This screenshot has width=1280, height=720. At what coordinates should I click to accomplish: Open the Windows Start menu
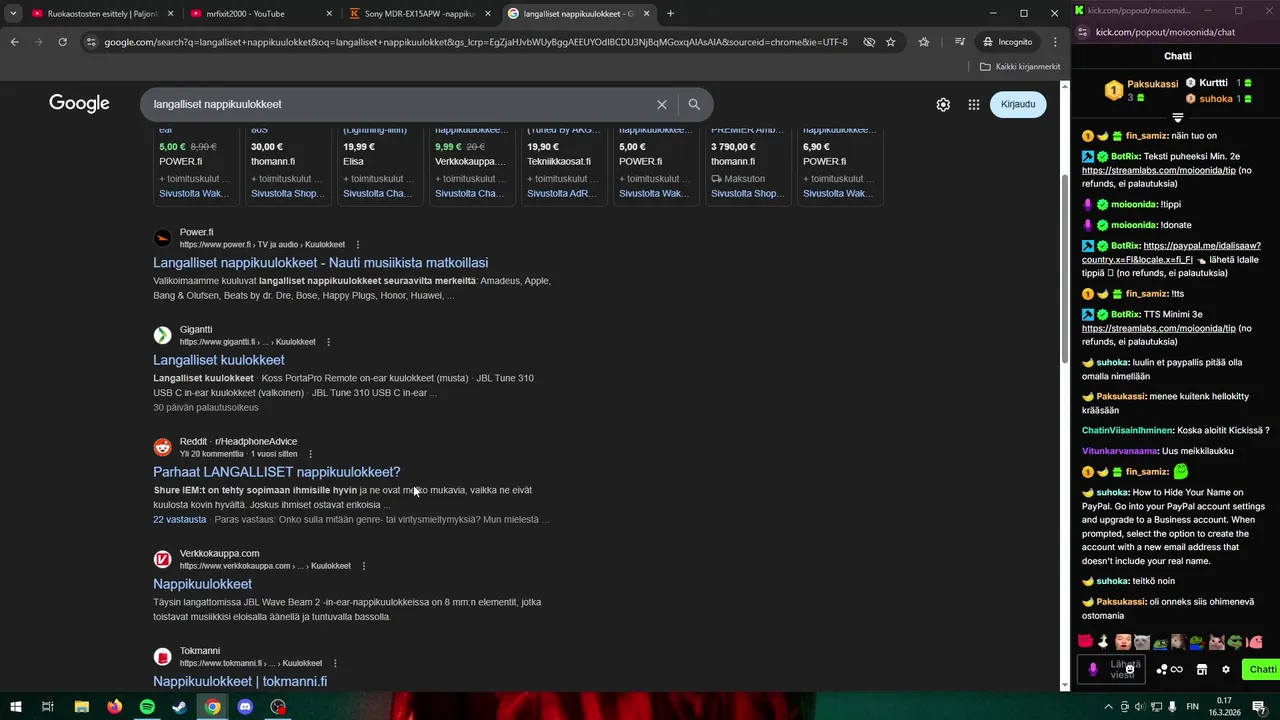(15, 707)
